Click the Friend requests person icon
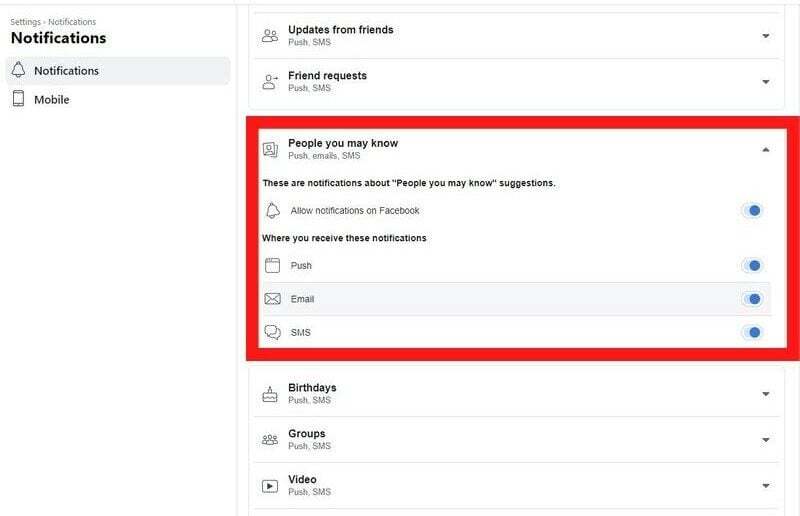Image resolution: width=800 pixels, height=516 pixels. coord(270,82)
